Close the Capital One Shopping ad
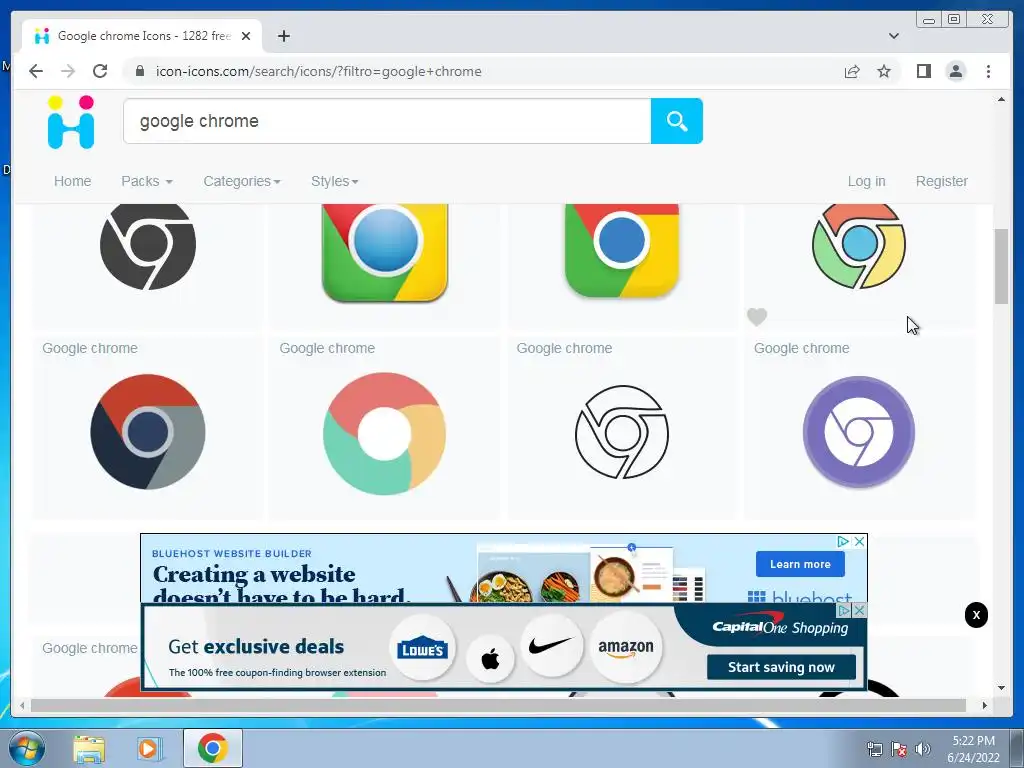Image resolution: width=1024 pixels, height=768 pixels. [x=859, y=610]
